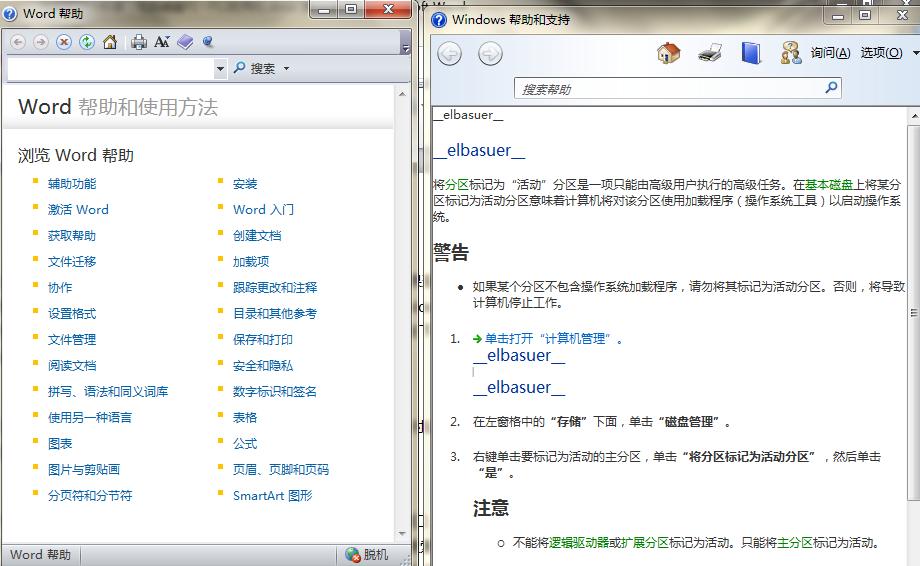Open Windows Help home icon
This screenshot has height=566, width=920.
click(668, 53)
